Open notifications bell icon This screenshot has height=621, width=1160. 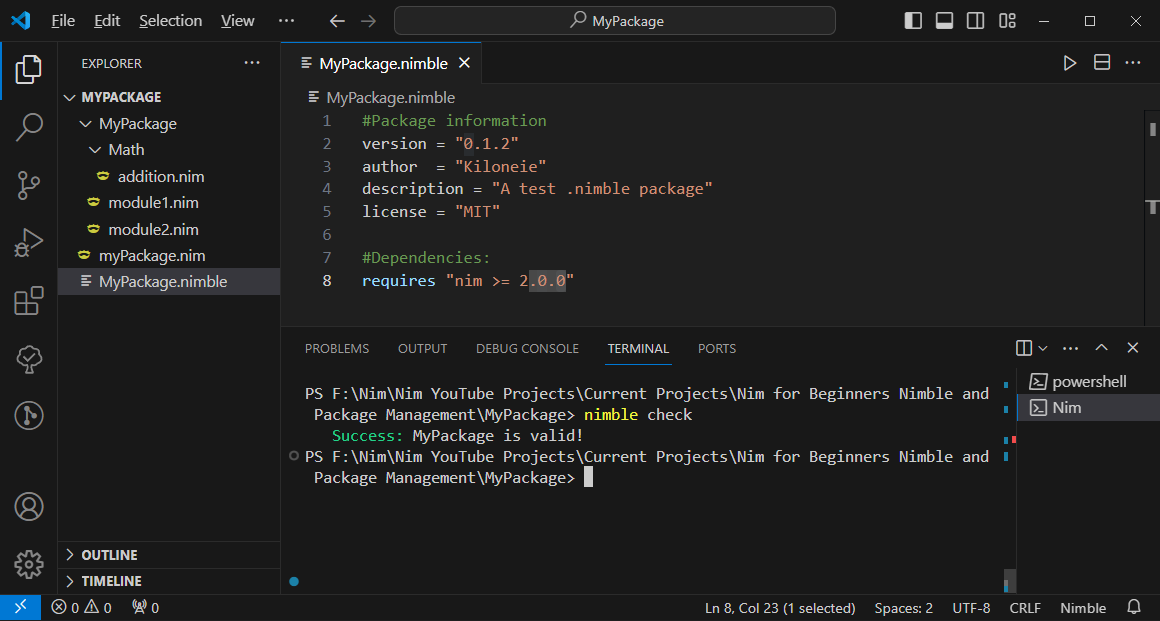1133,608
